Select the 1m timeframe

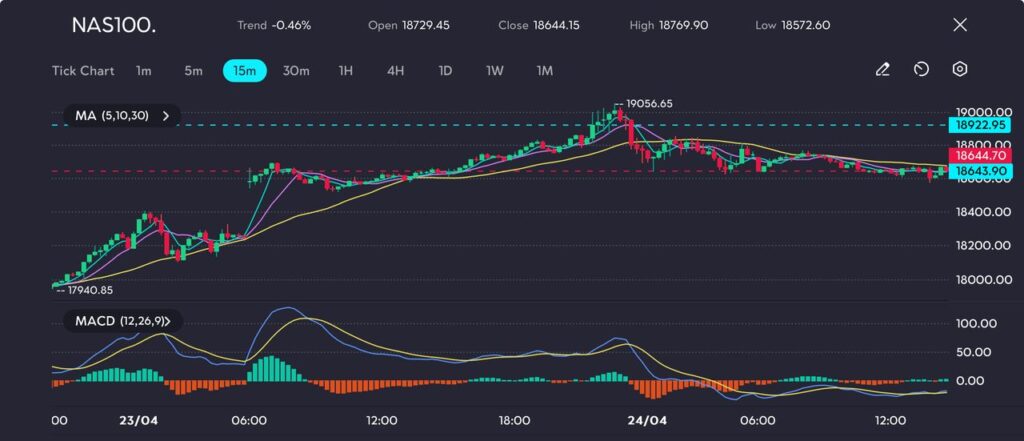(144, 71)
